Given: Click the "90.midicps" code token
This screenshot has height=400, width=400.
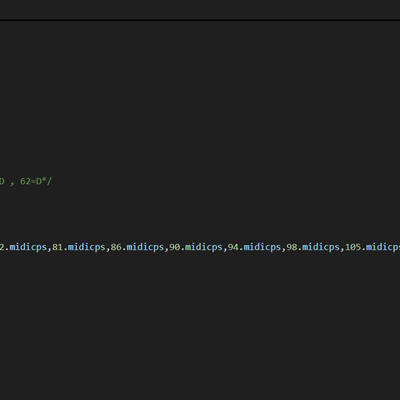Looking at the screenshot, I should 196,247.
